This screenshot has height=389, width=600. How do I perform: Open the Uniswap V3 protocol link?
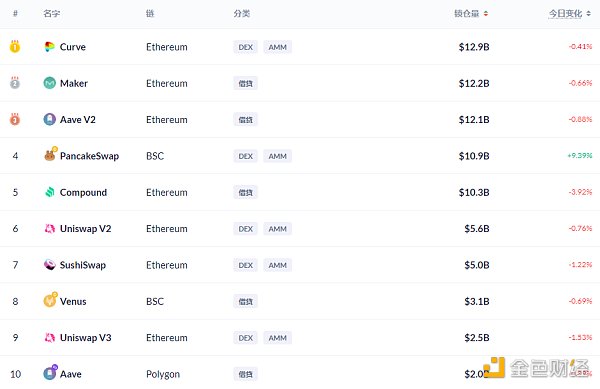(x=86, y=338)
